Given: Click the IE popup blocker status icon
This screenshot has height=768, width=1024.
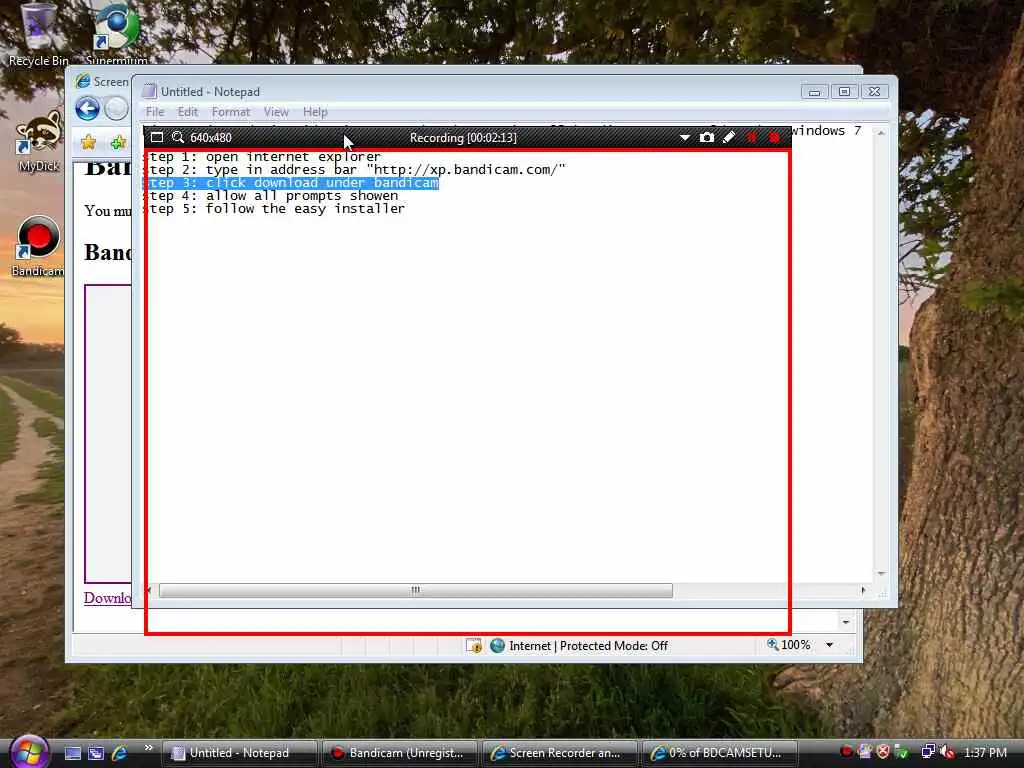Looking at the screenshot, I should pos(473,646).
